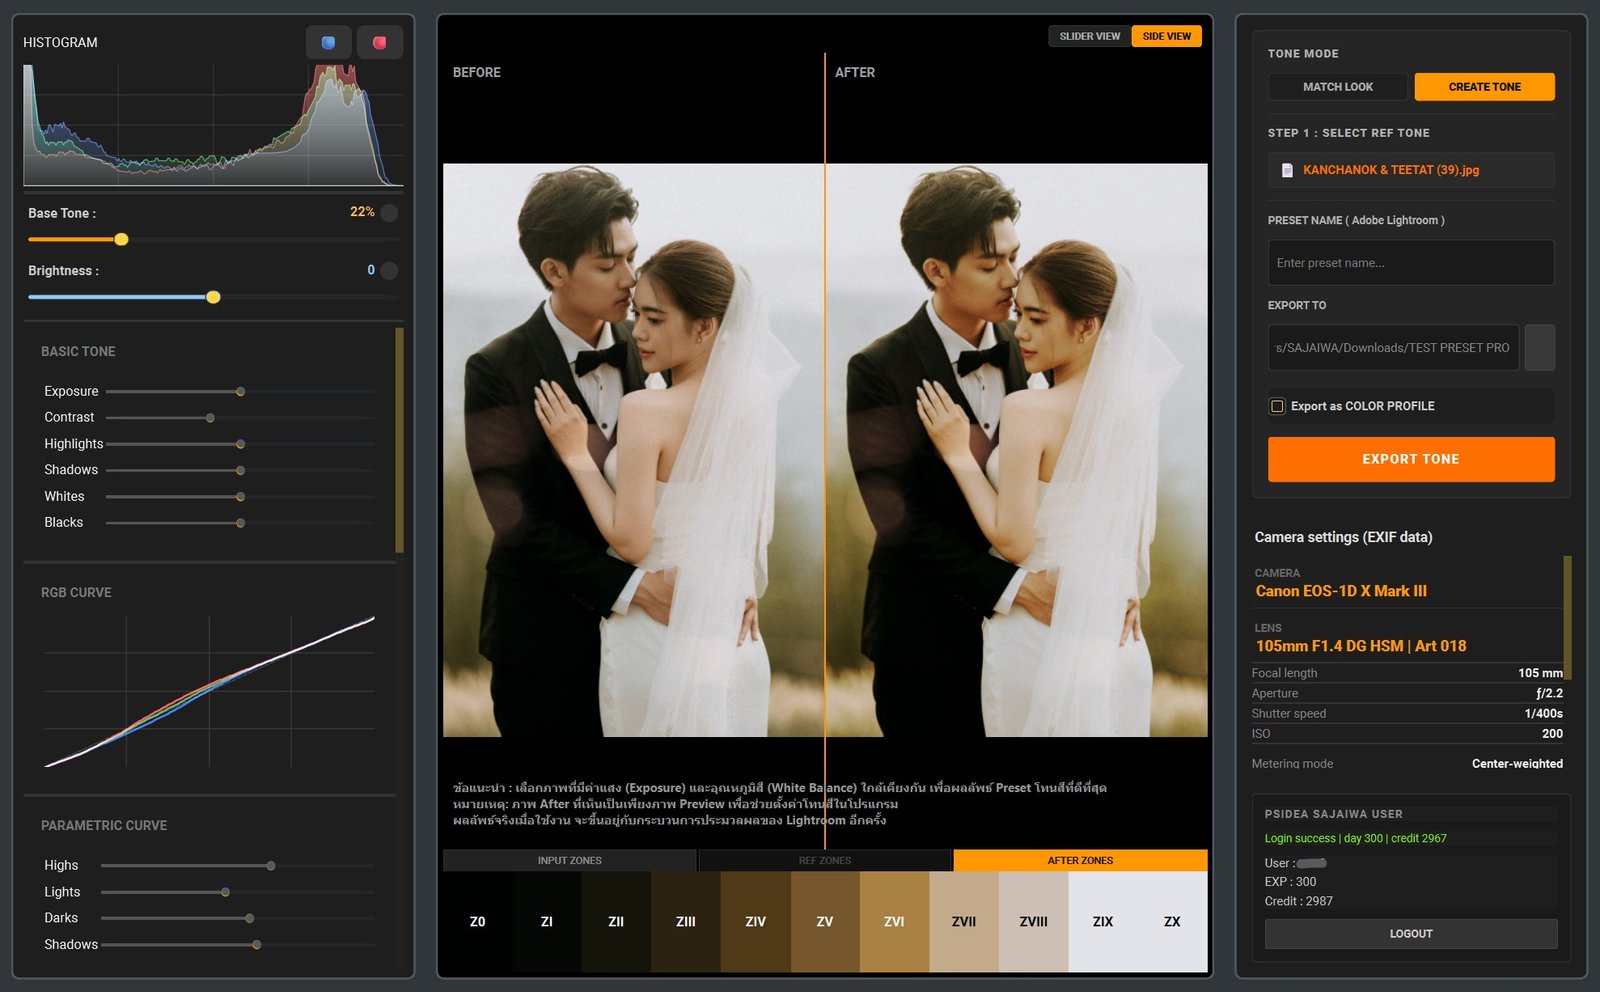
Task: Toggle the circle beside the Brightness slider
Action: 388,270
